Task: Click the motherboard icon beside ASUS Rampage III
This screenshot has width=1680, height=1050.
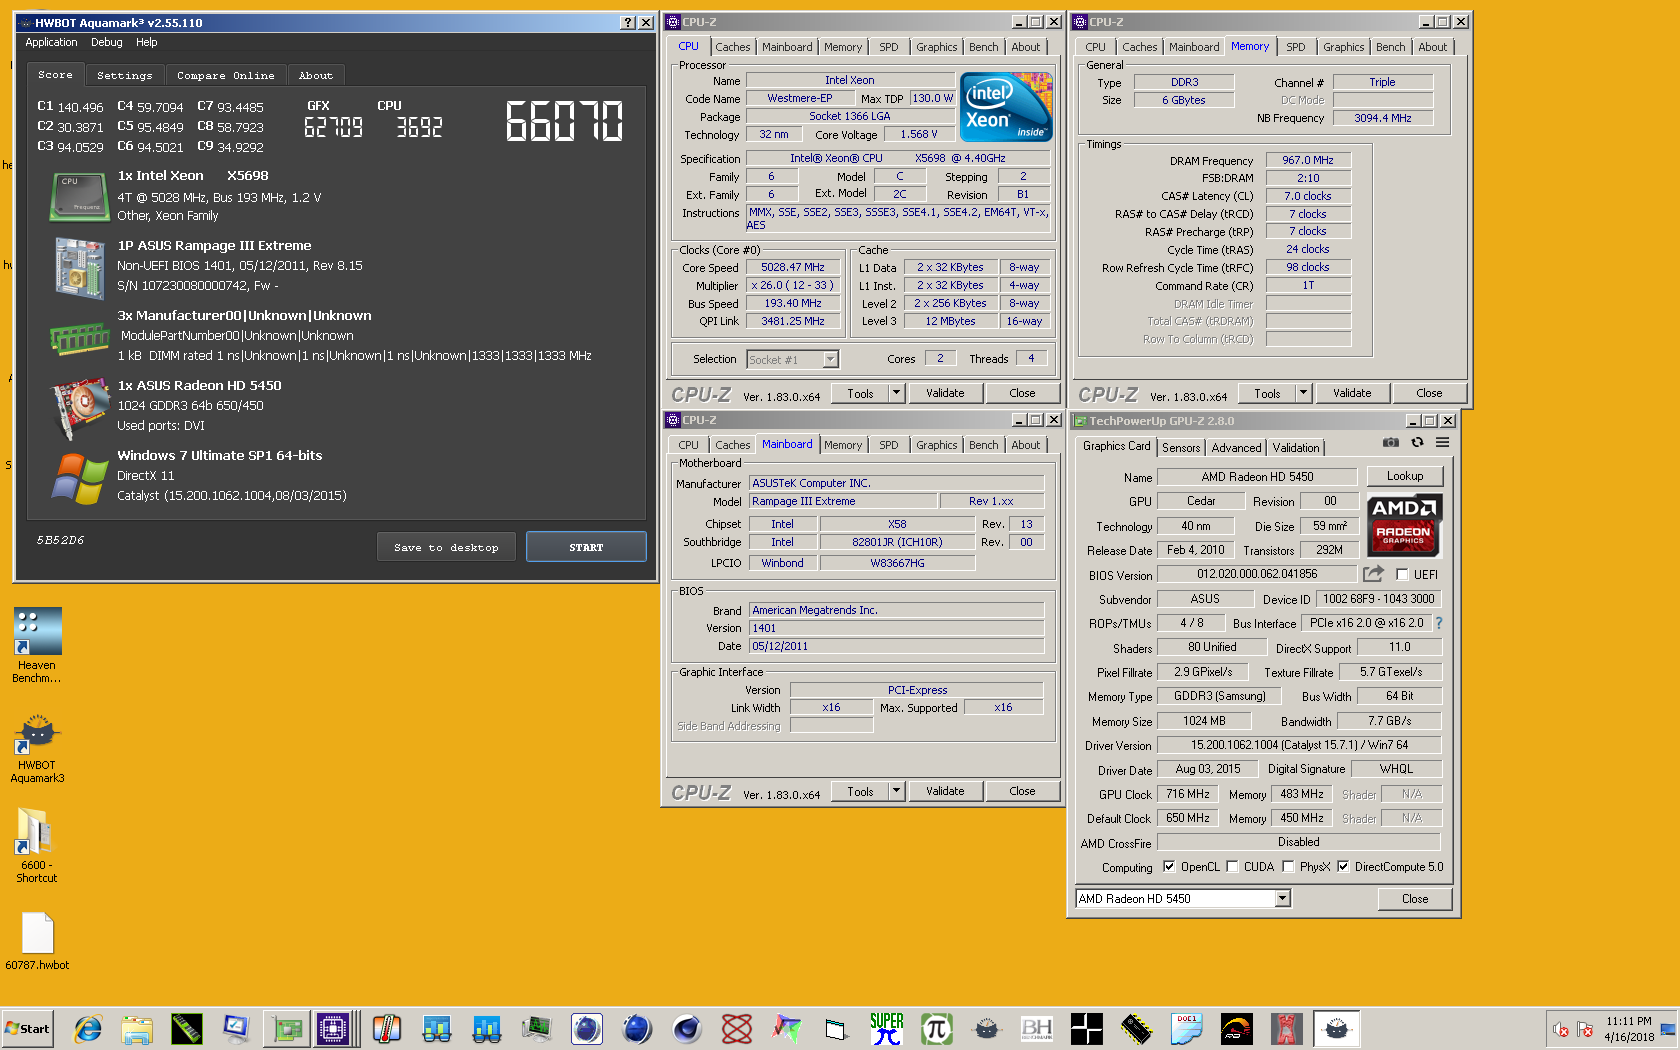Action: [x=80, y=267]
